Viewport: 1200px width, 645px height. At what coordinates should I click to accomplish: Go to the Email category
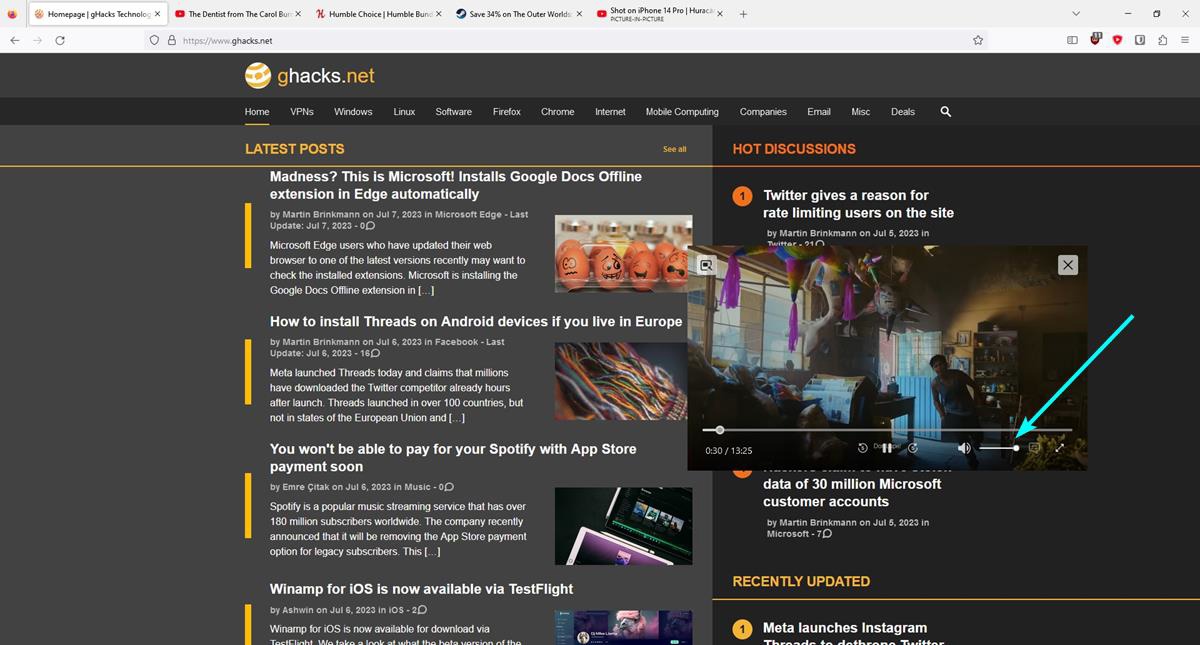(819, 112)
